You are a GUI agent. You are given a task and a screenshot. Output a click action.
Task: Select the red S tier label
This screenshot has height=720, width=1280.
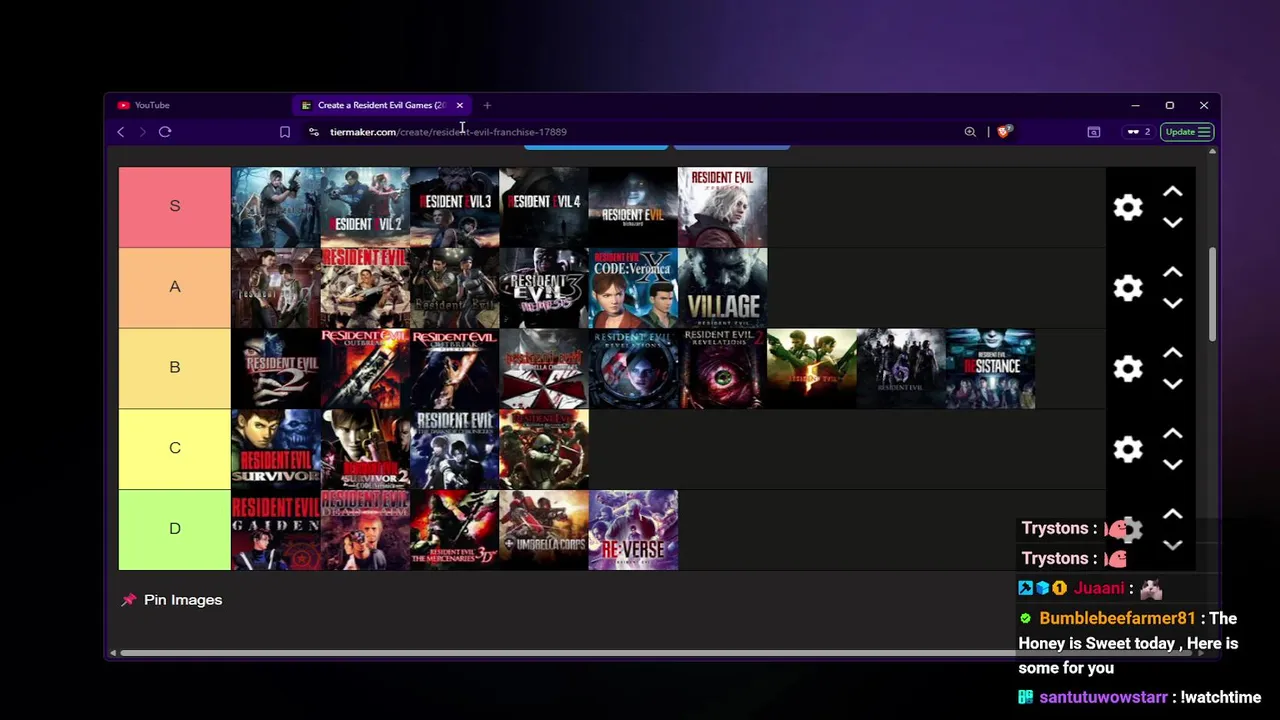[174, 207]
